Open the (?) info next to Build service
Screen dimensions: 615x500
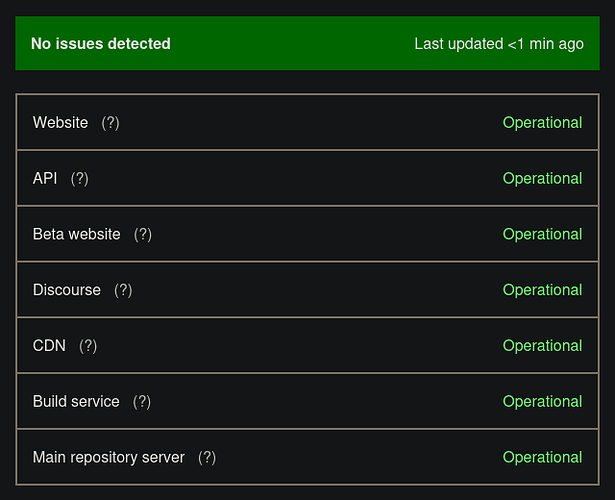click(x=142, y=402)
